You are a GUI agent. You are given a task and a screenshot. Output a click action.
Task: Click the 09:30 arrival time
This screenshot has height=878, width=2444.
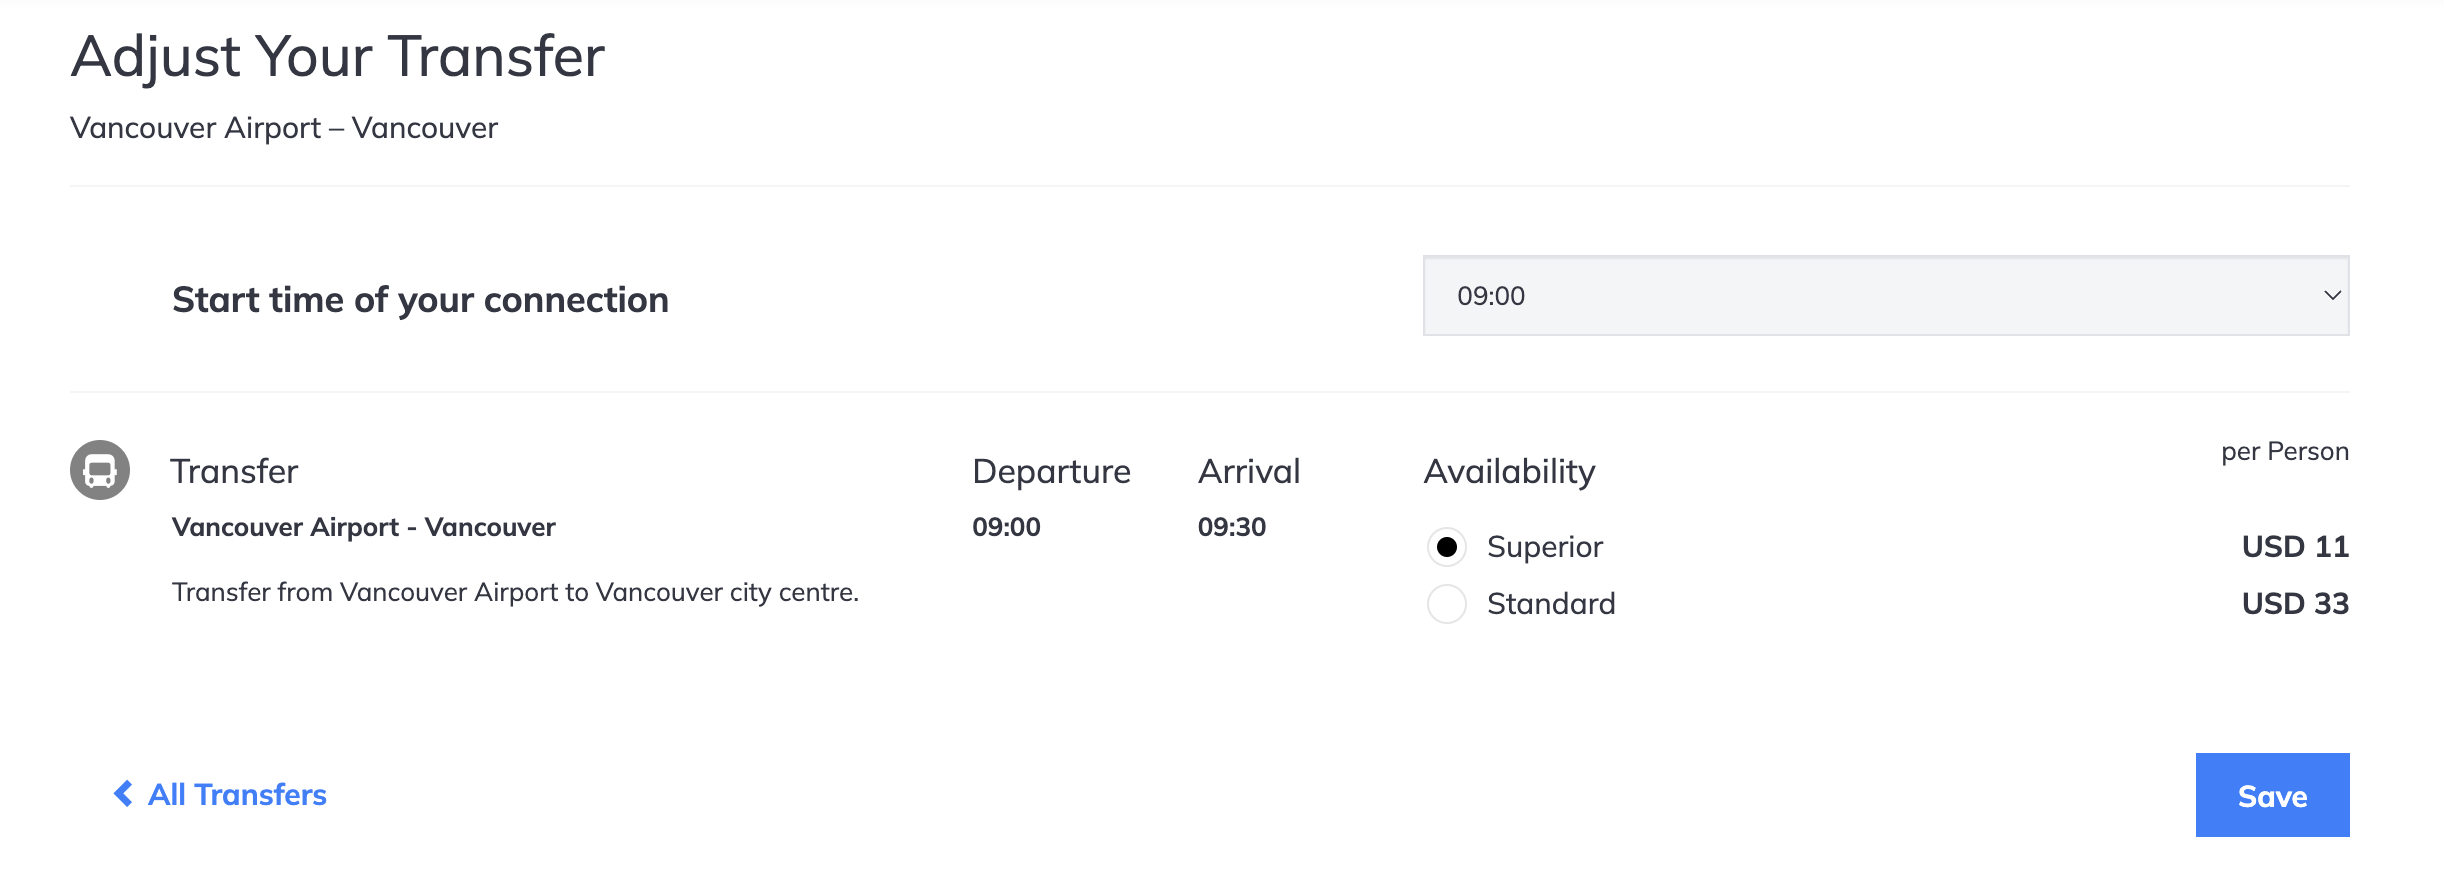tap(1232, 527)
